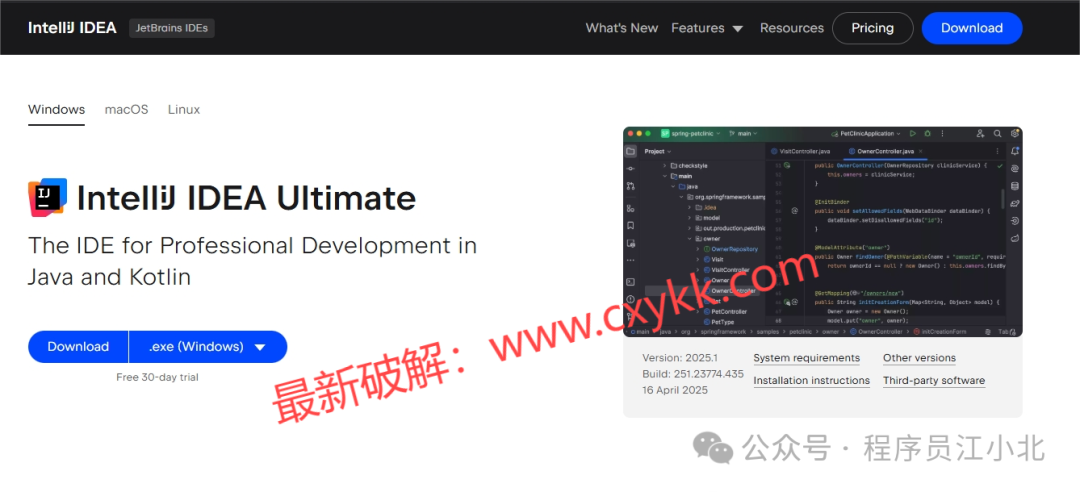Open the AI Assistant spiral icon in IDE preview

(x=1015, y=169)
